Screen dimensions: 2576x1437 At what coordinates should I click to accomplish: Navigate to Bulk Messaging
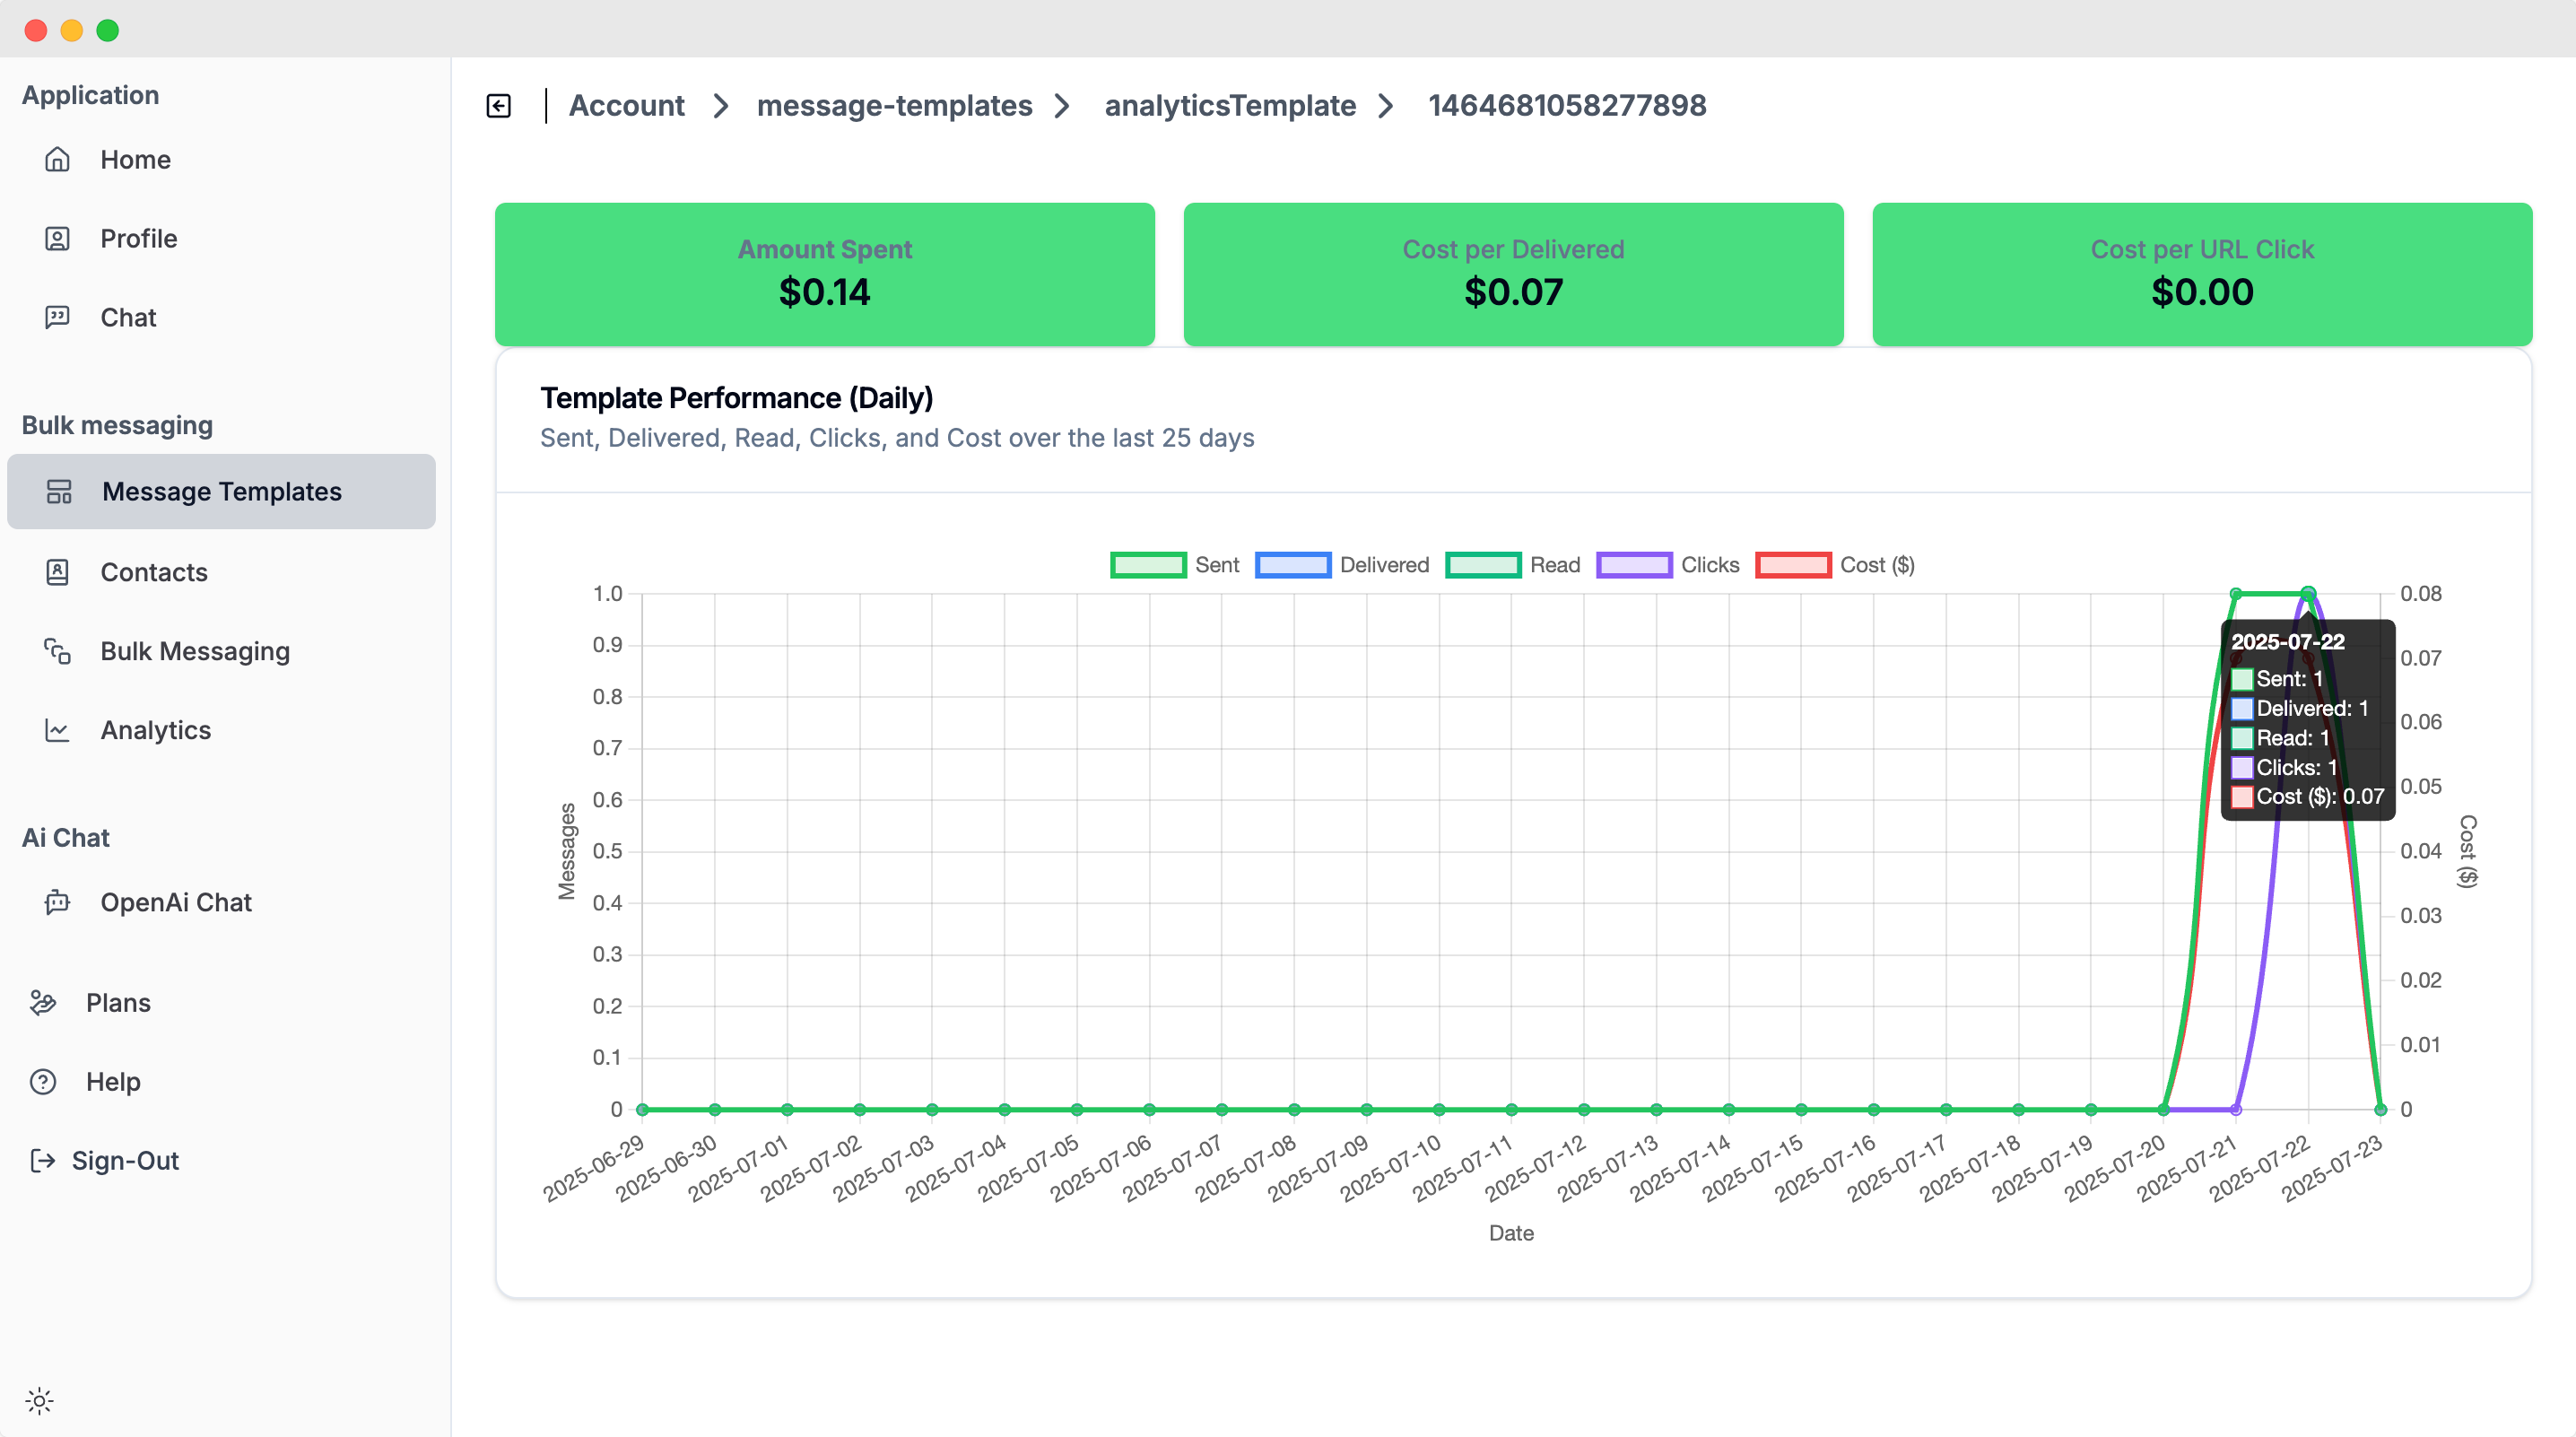point(221,651)
